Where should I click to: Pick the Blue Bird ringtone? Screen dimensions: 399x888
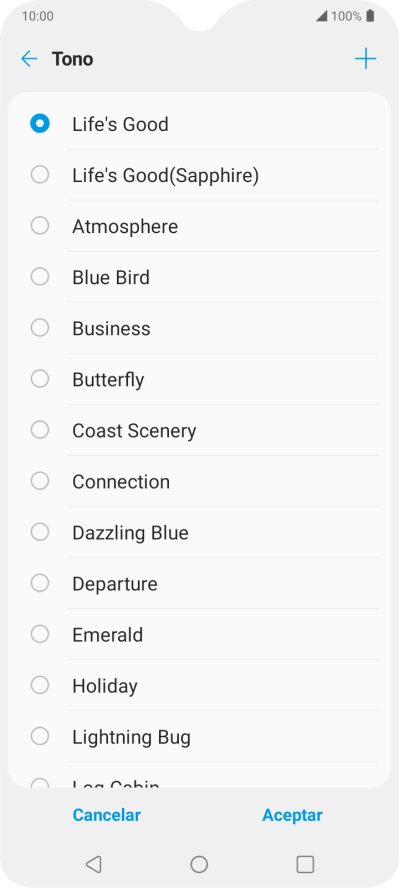pos(199,277)
